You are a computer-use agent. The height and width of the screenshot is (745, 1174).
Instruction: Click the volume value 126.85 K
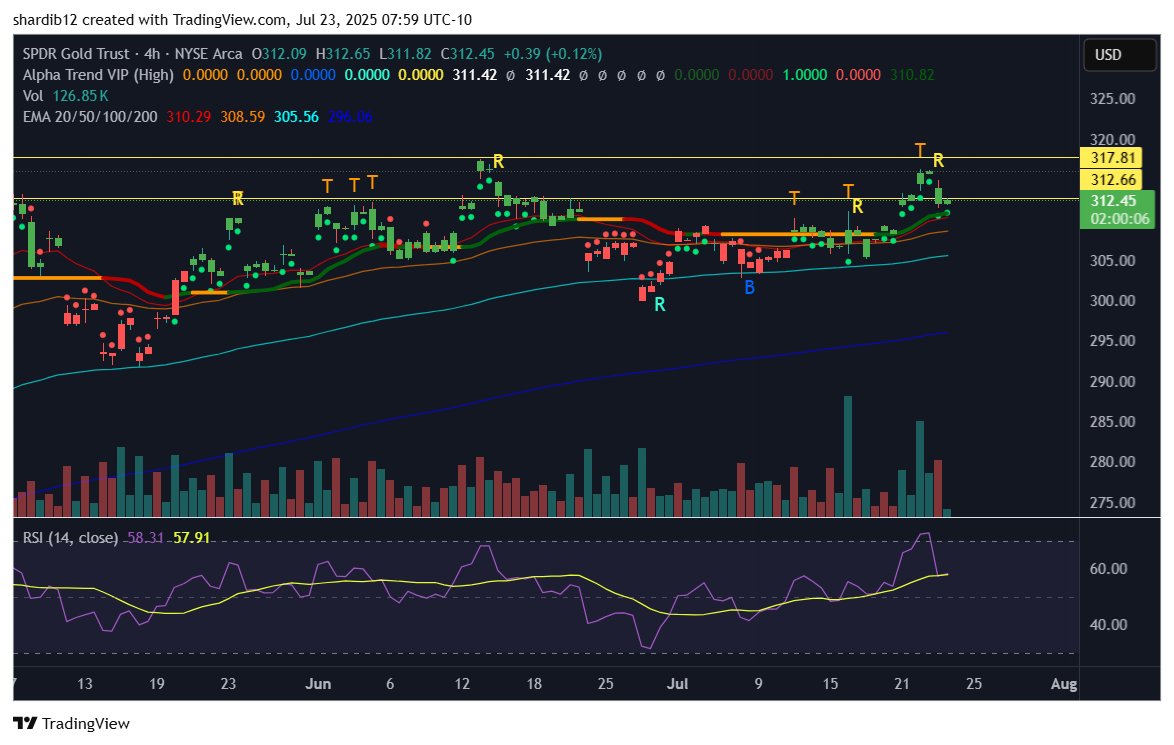[x=80, y=96]
